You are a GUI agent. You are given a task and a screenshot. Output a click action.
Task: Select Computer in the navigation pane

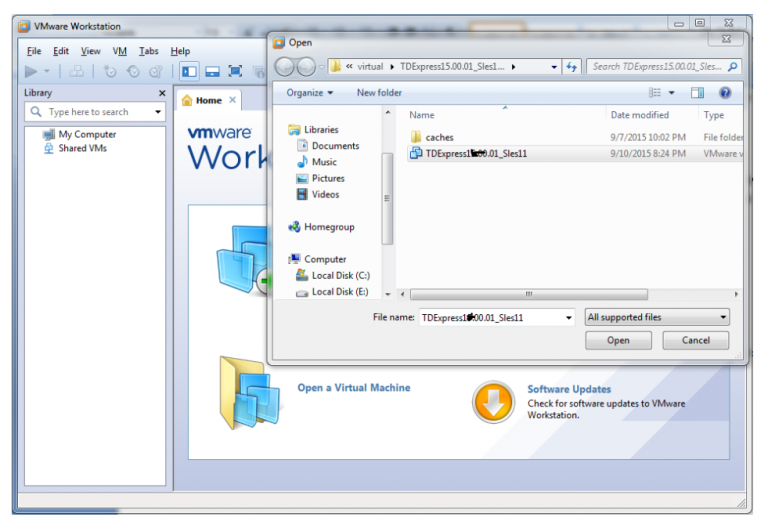pos(317,259)
